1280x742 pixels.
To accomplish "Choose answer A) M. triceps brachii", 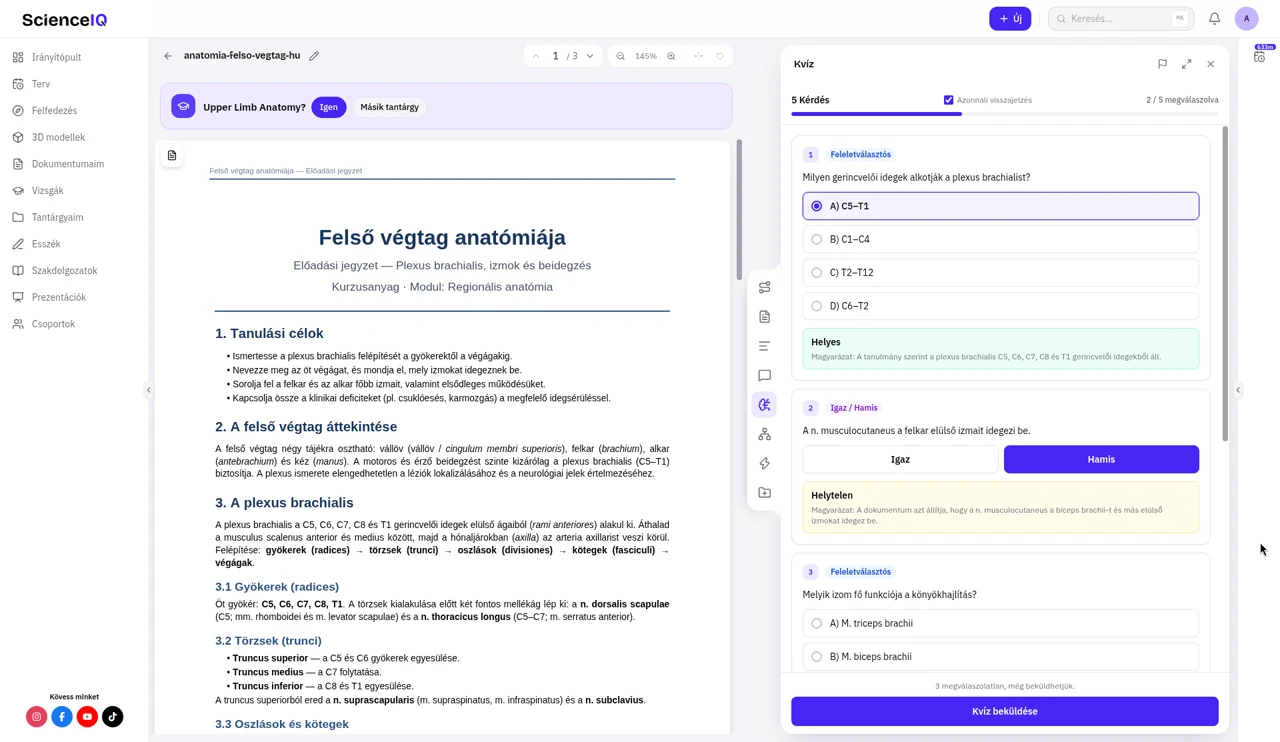I will (1000, 623).
